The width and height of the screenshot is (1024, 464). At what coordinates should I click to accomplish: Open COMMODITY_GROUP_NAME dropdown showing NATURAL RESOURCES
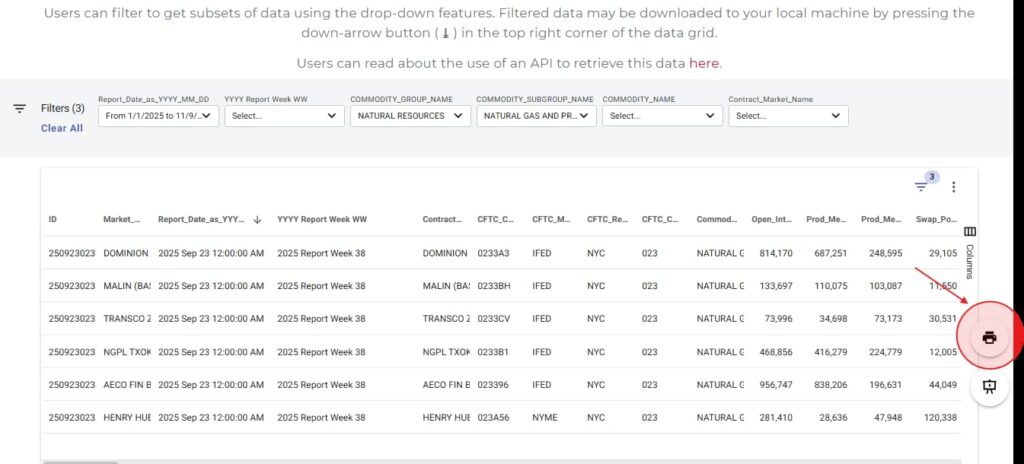point(410,116)
